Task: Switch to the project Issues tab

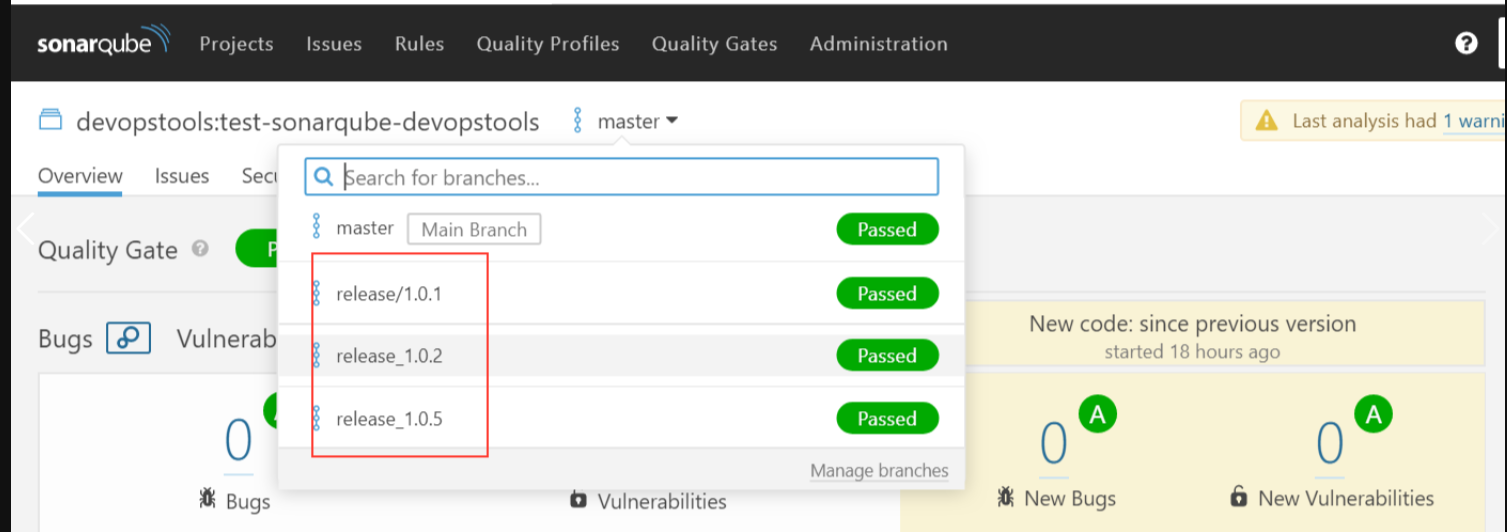Action: pos(182,176)
